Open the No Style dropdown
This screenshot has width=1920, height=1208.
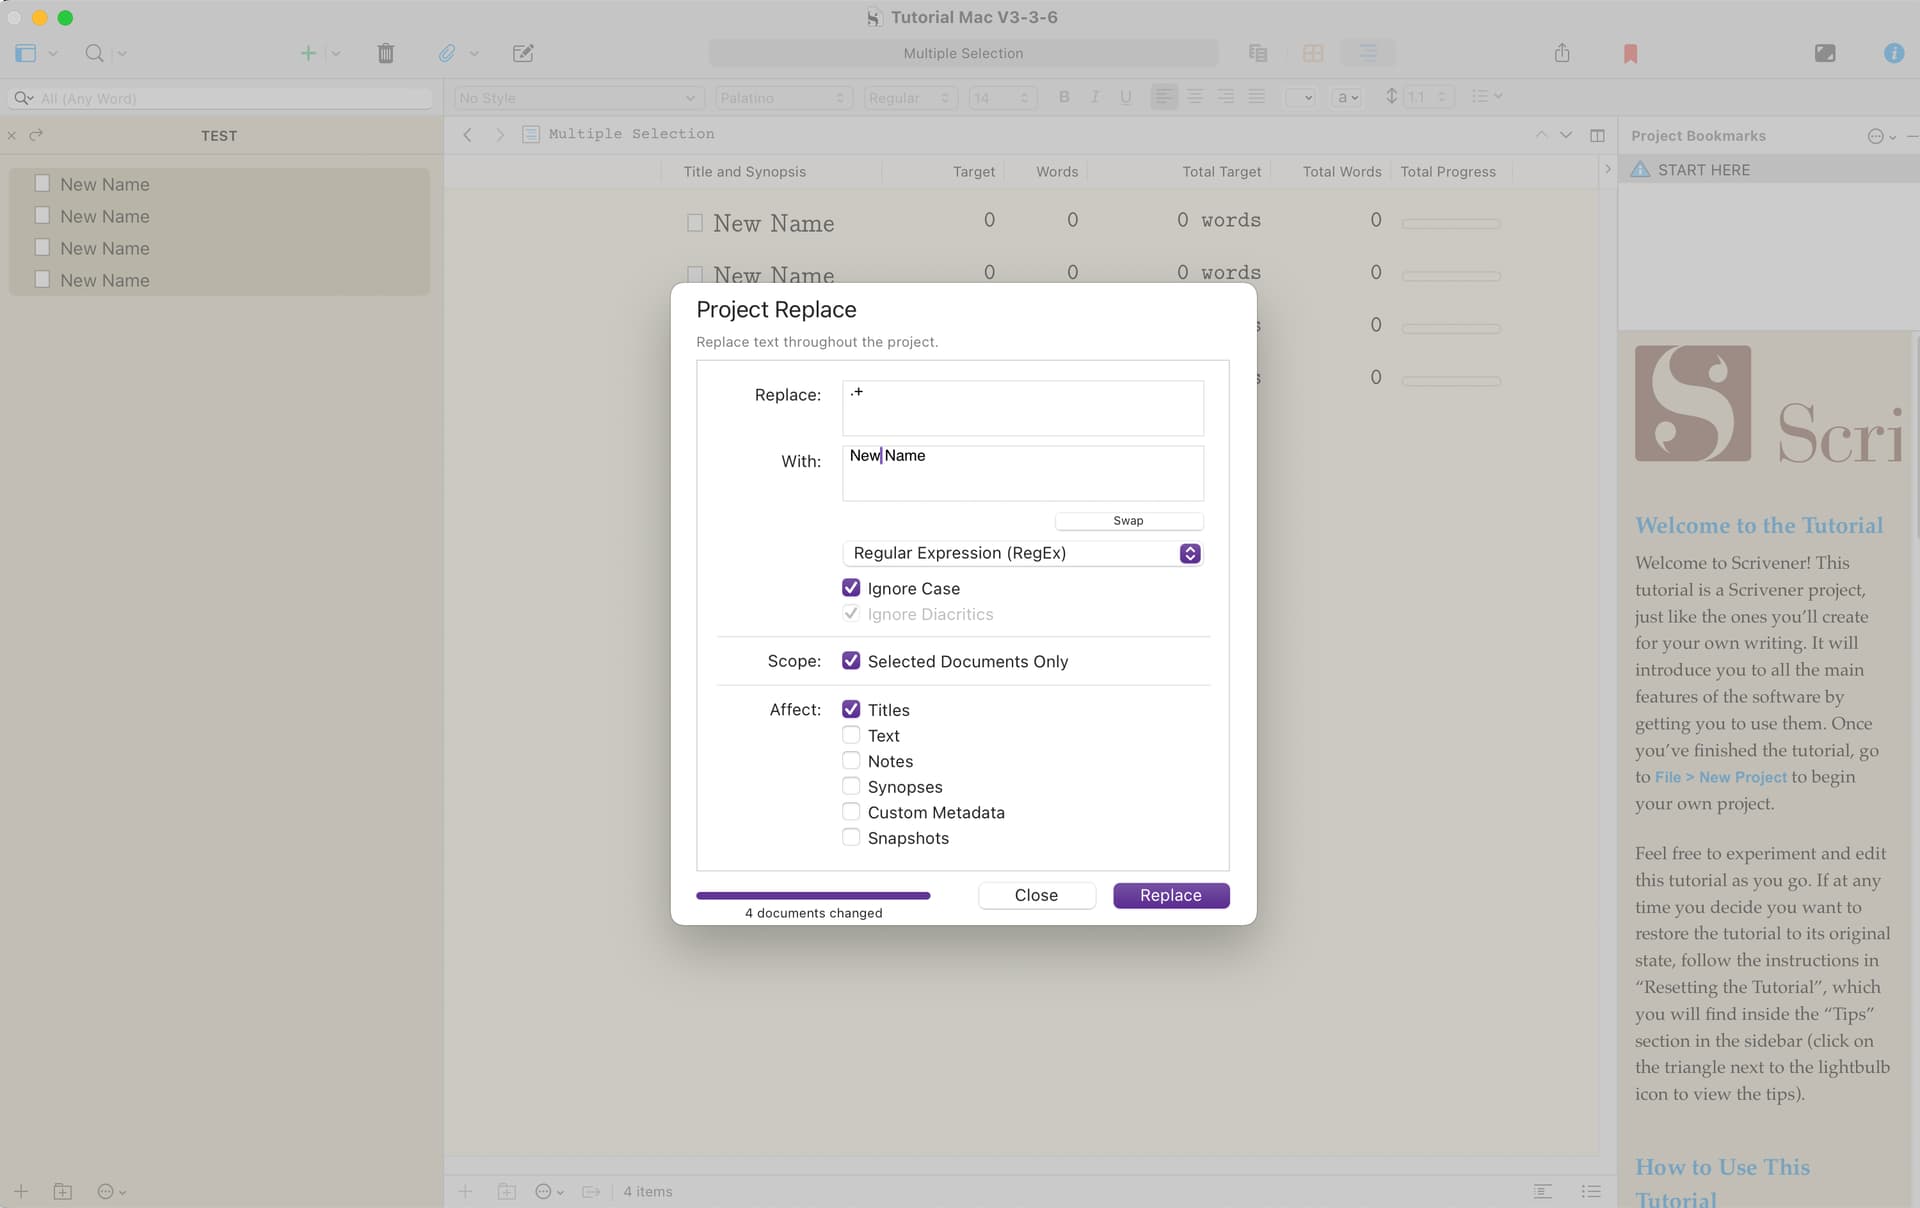577,97
